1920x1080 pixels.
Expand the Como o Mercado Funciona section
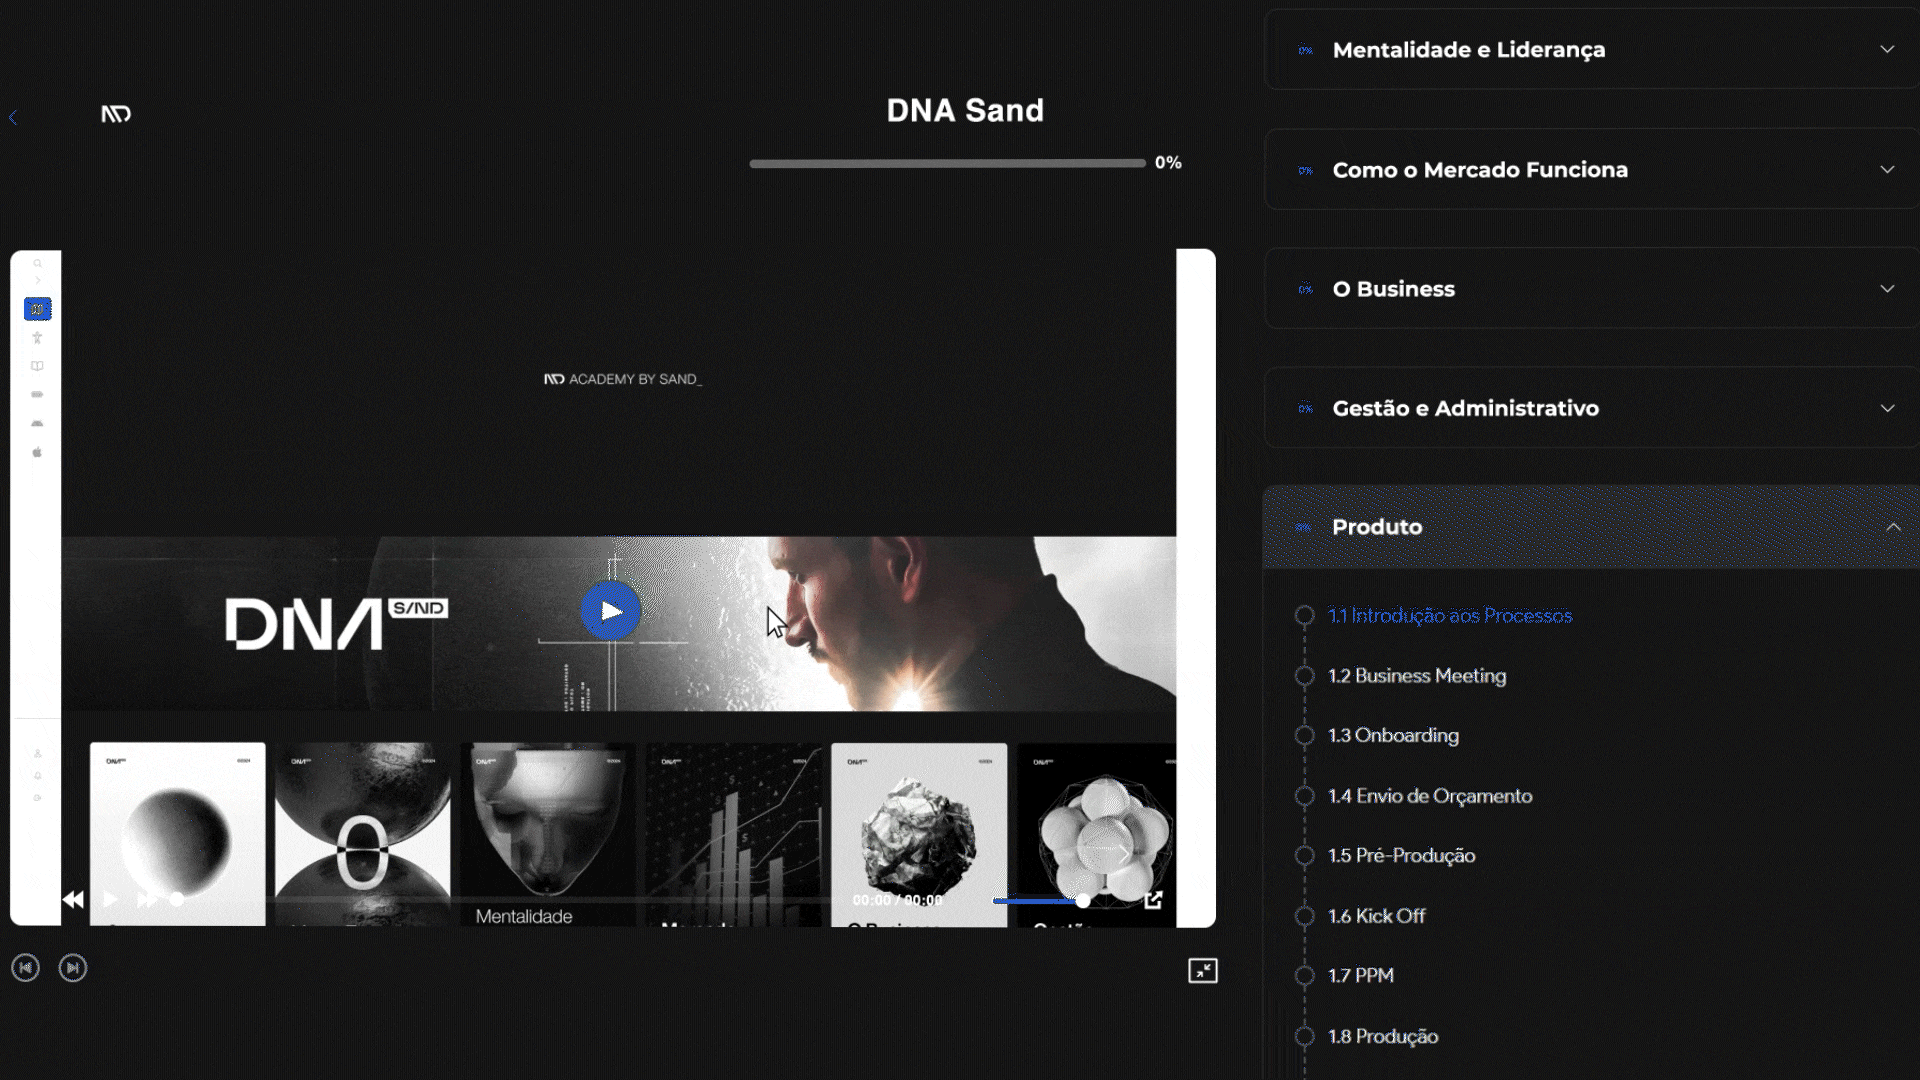(x=1592, y=170)
